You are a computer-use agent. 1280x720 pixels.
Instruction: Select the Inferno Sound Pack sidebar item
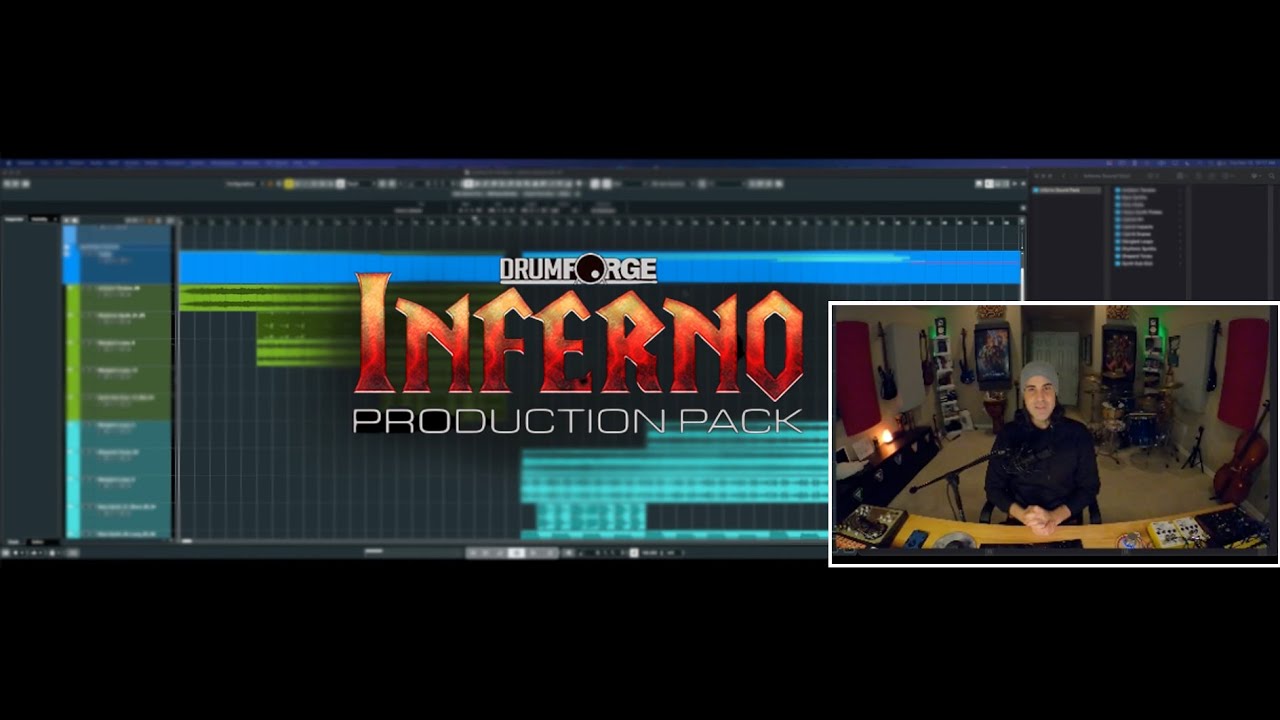pos(1066,190)
